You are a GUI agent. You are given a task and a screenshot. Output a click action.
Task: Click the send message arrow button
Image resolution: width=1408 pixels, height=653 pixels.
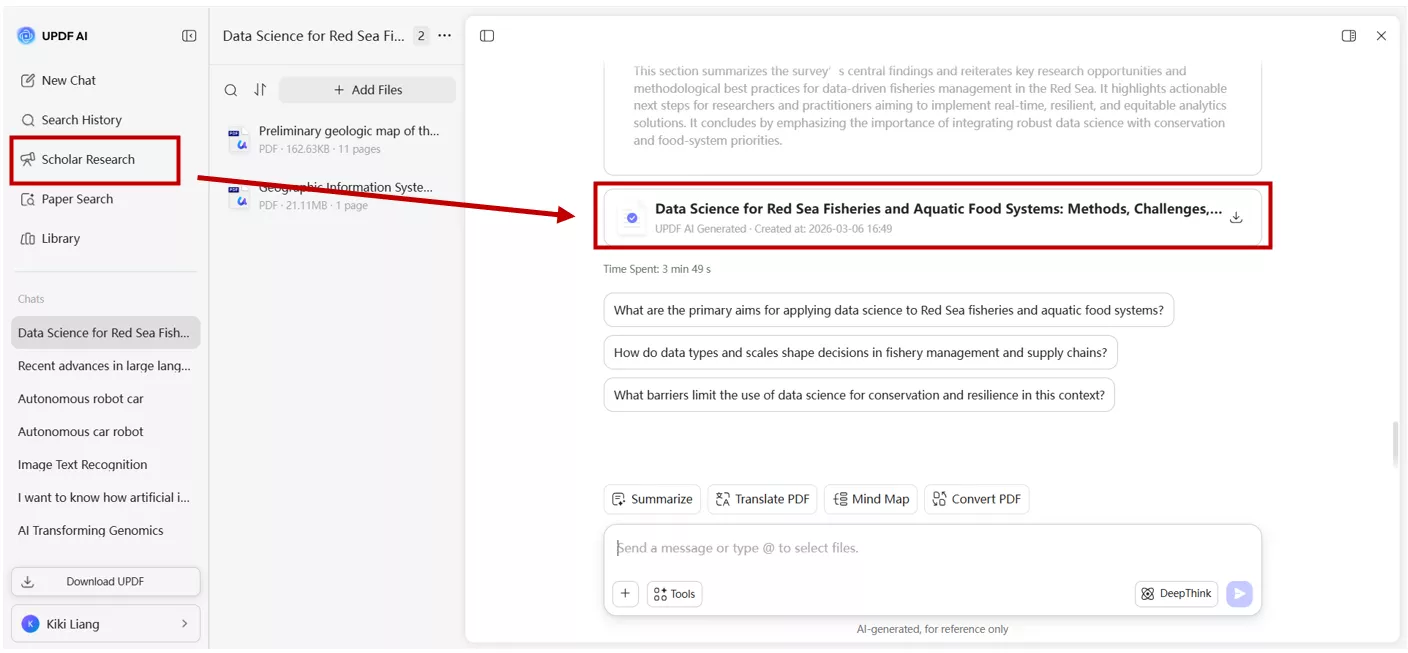(1239, 594)
